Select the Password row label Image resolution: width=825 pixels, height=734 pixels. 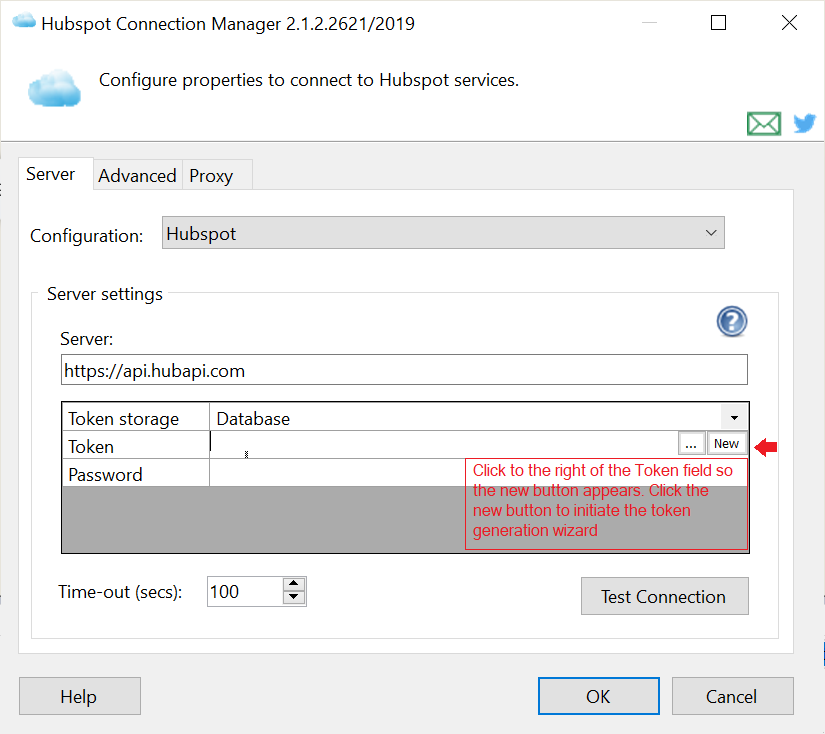[136, 474]
